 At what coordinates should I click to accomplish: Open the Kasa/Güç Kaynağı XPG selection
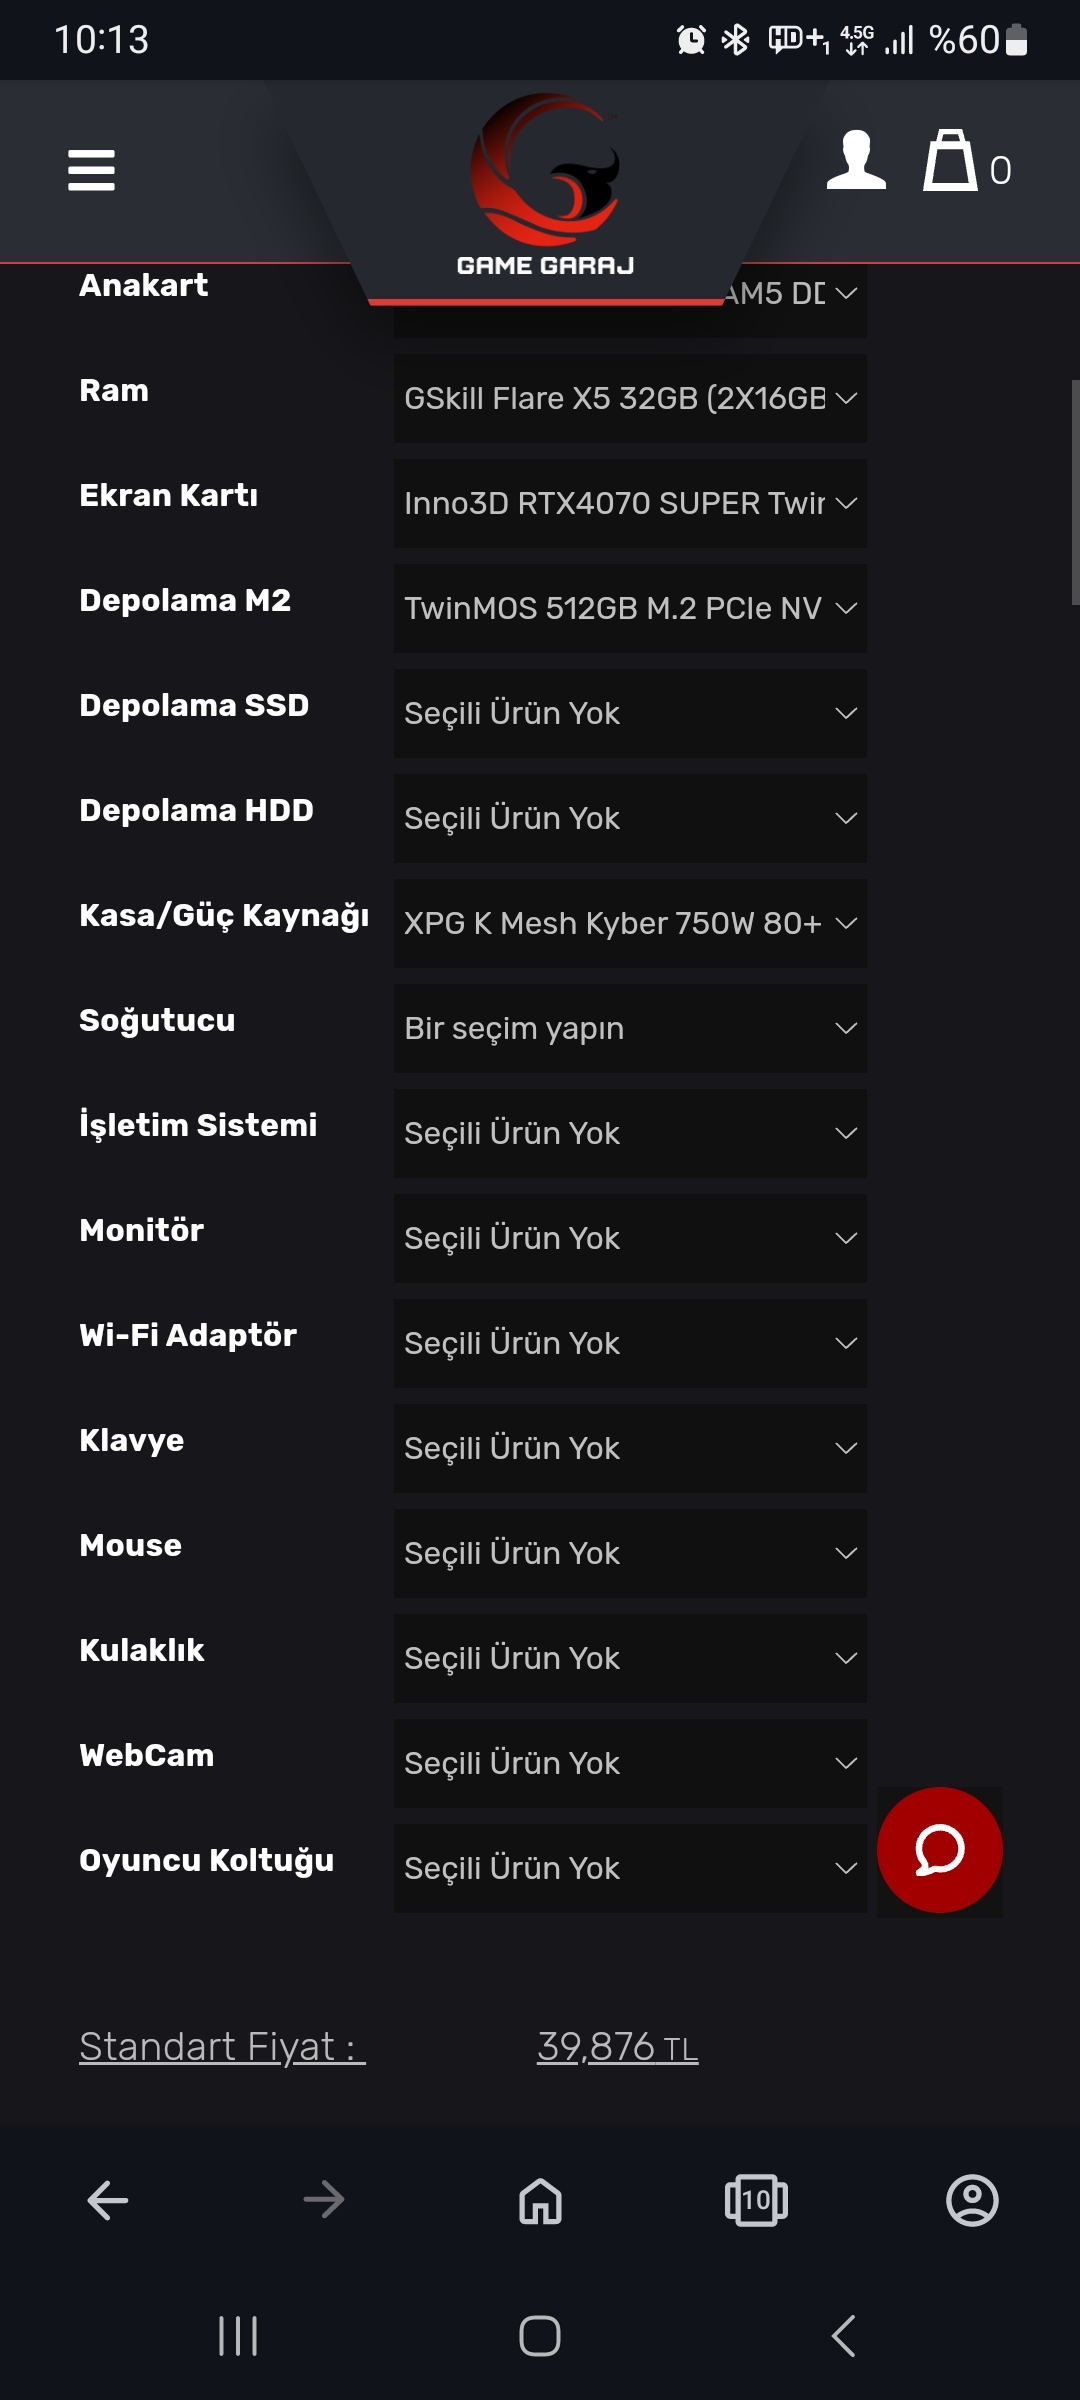coord(630,923)
